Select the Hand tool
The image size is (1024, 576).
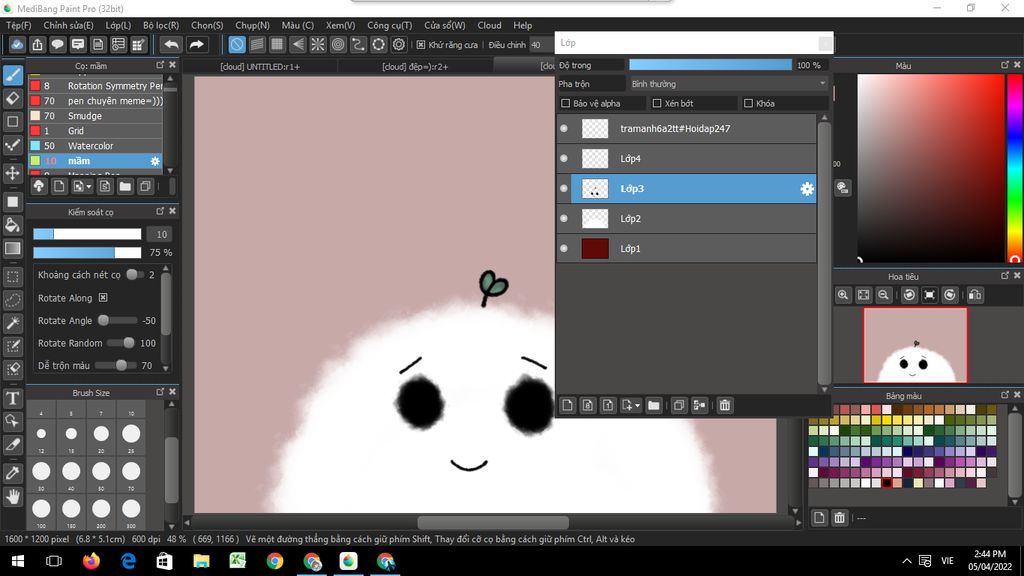coord(13,497)
